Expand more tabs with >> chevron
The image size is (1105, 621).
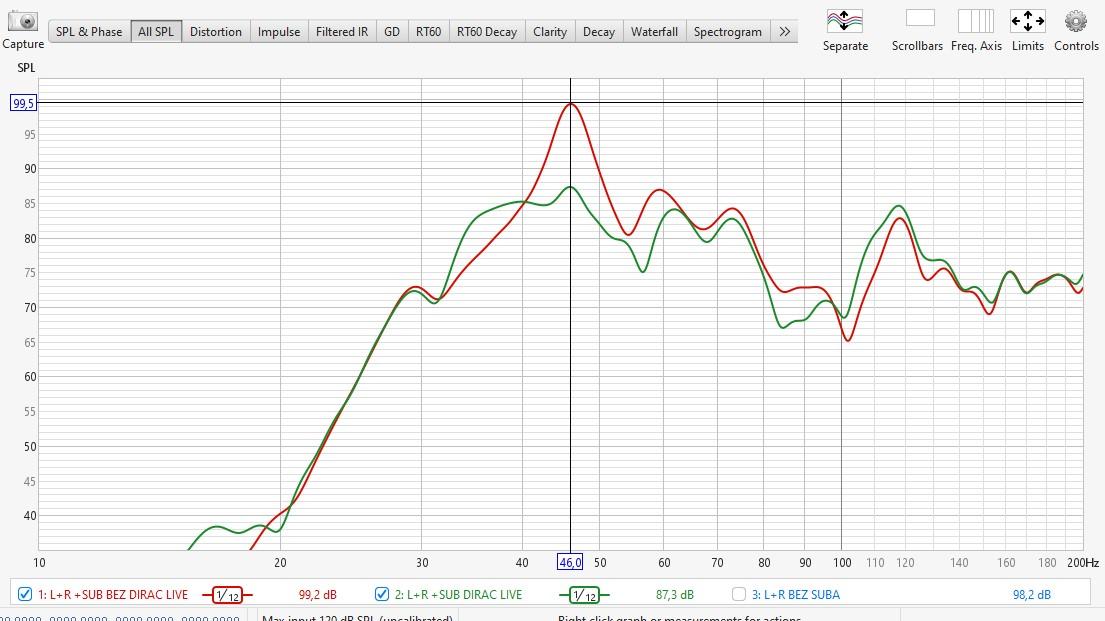point(785,31)
